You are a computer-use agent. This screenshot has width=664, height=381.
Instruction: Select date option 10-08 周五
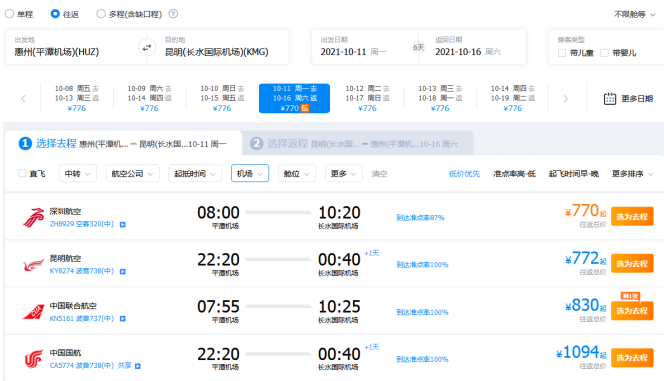(x=77, y=98)
